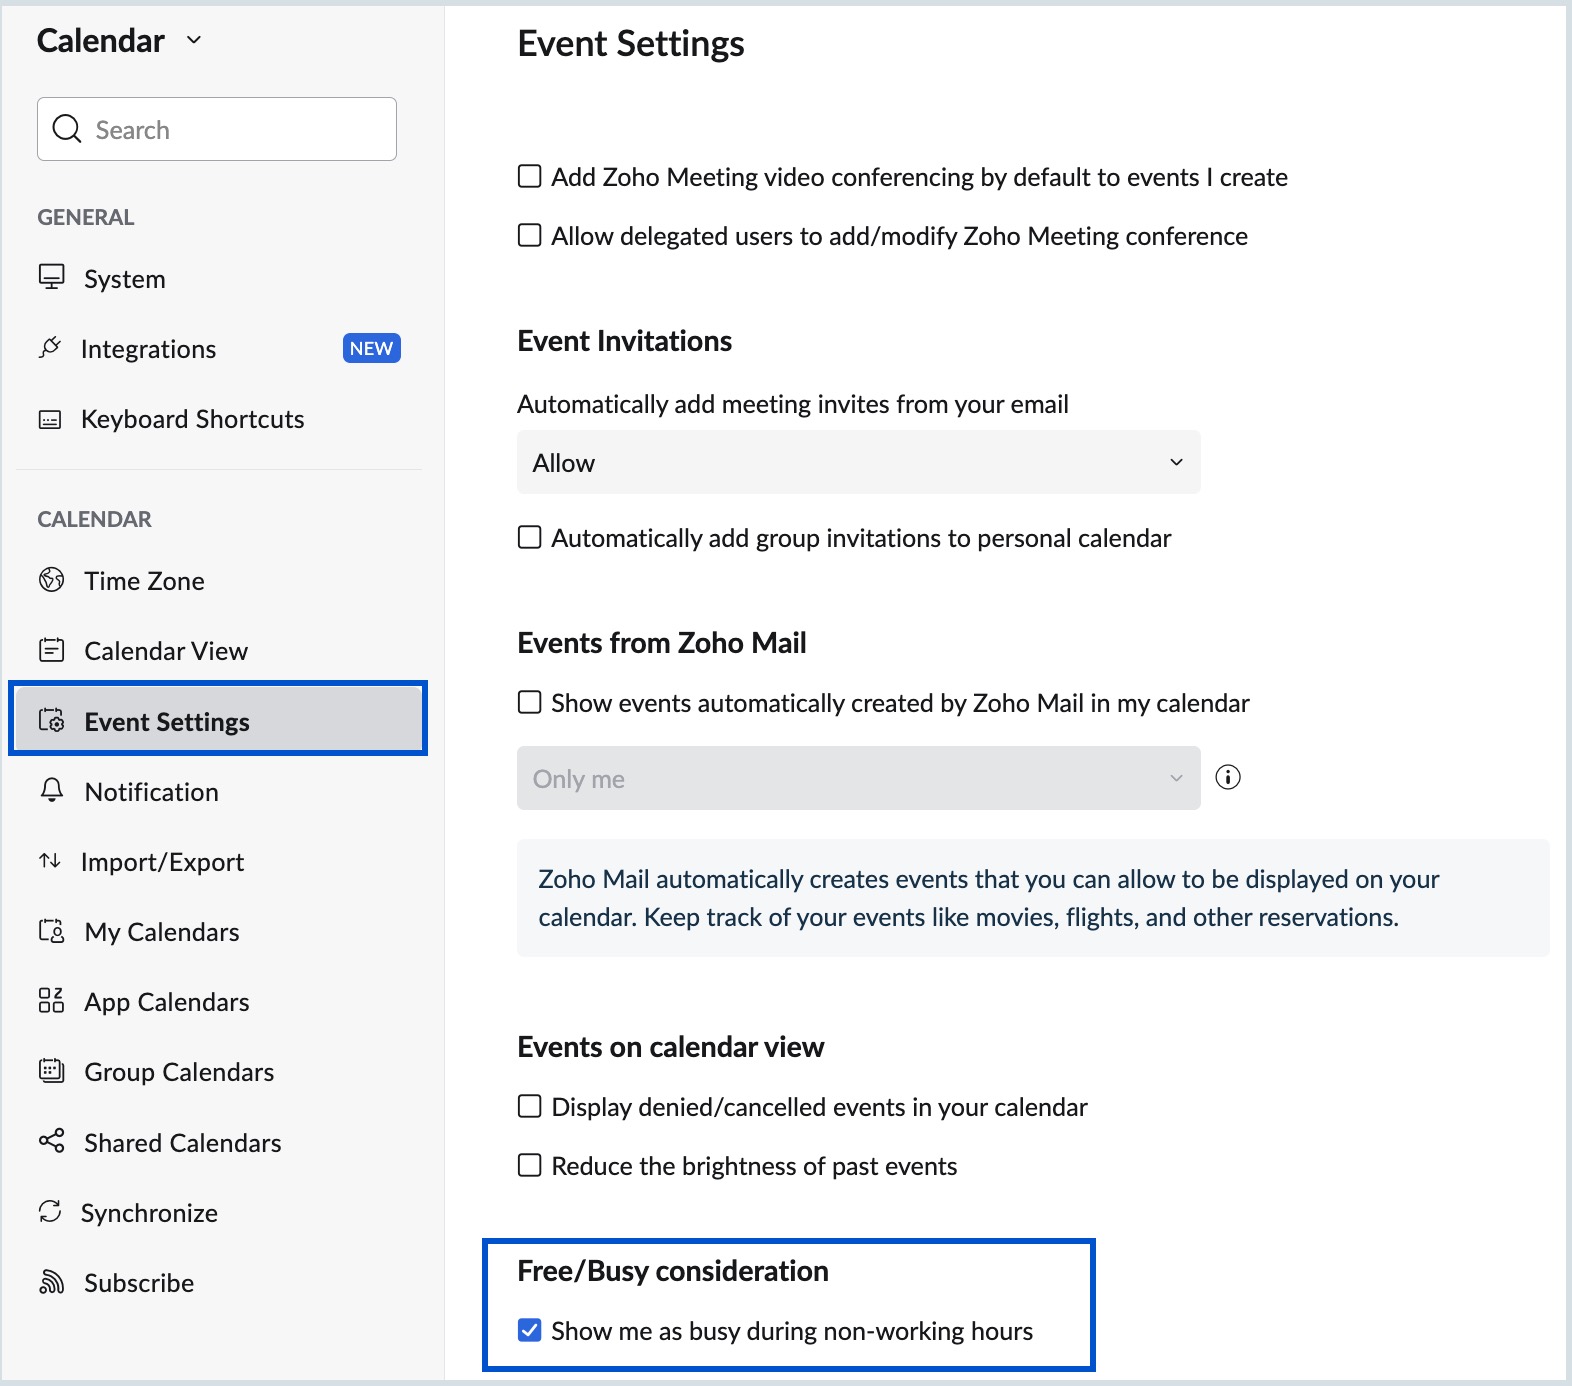Image resolution: width=1572 pixels, height=1386 pixels.
Task: Enable Zoho Meeting video conferencing by default
Action: tap(530, 177)
